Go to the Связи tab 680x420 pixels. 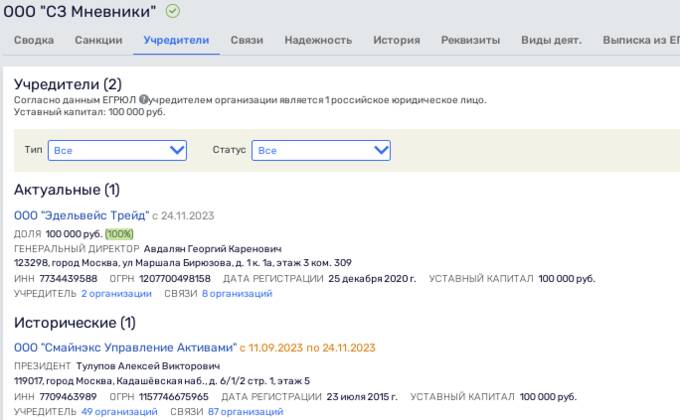tap(247, 40)
